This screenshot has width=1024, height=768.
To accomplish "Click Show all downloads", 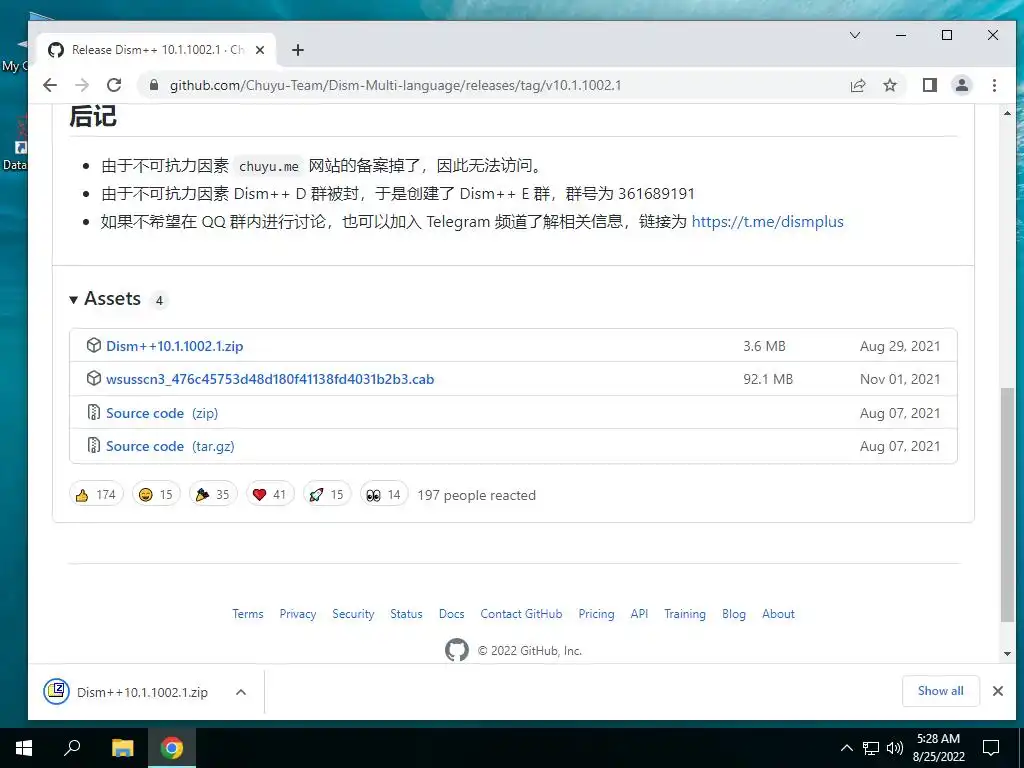I will pyautogui.click(x=940, y=691).
